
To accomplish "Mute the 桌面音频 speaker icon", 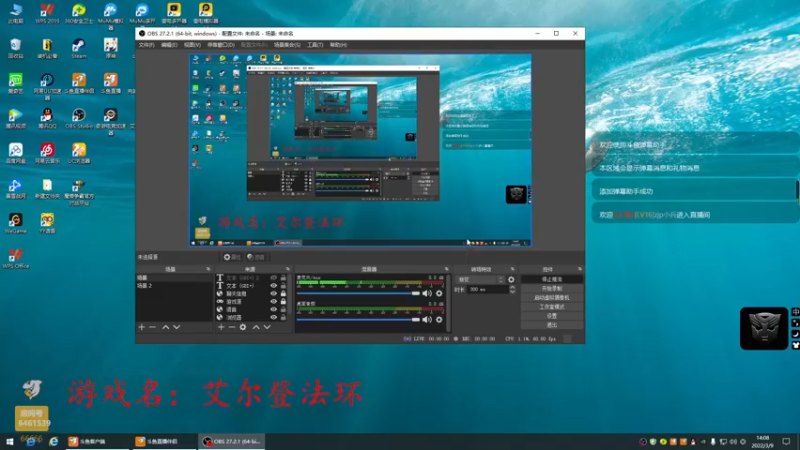I will coord(427,319).
